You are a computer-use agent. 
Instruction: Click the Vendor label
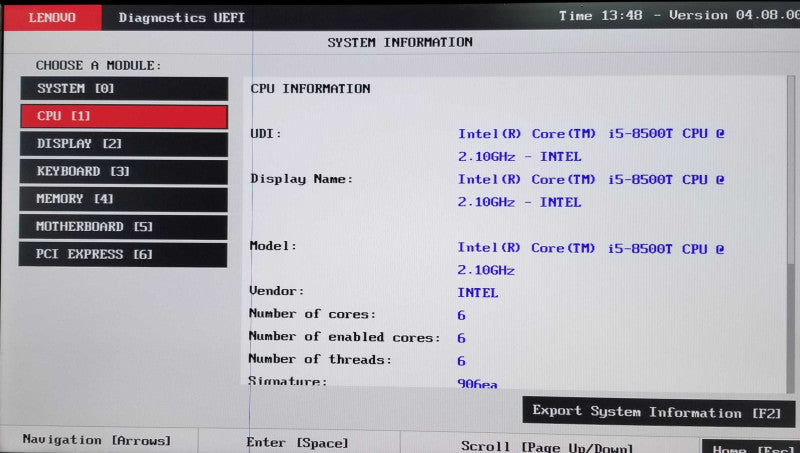tap(277, 291)
